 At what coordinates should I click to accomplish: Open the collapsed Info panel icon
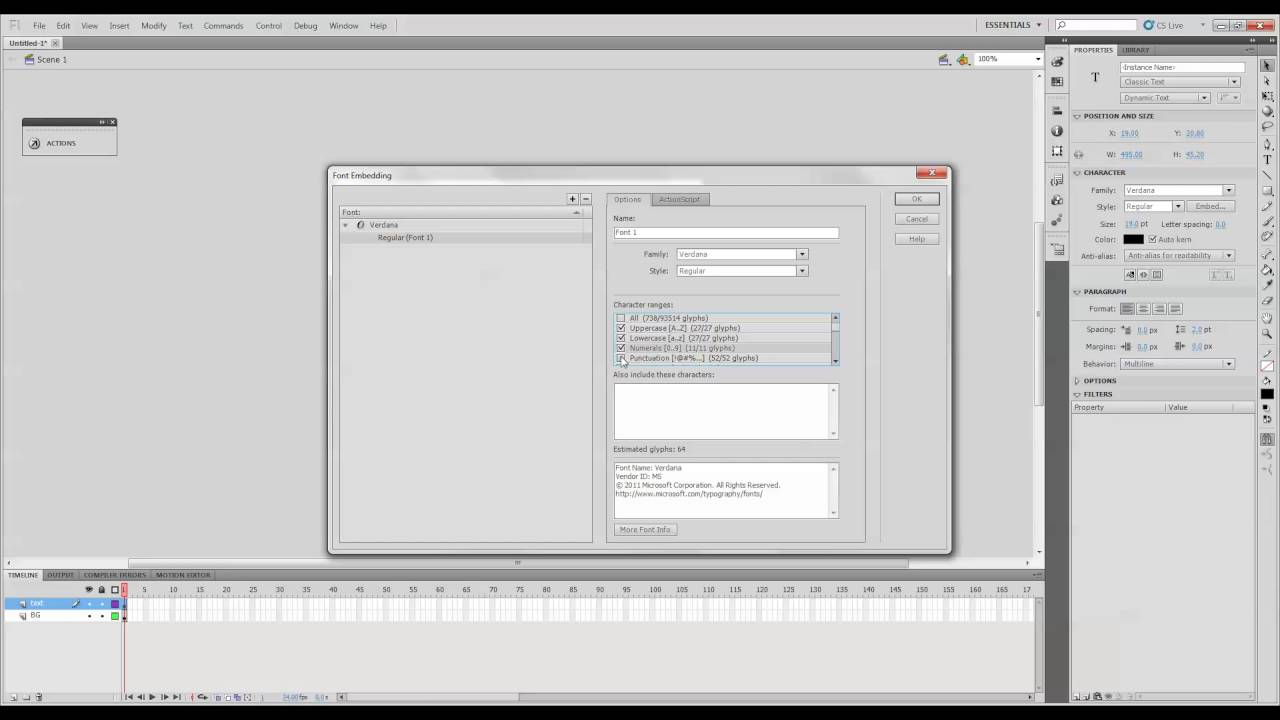point(1057,131)
